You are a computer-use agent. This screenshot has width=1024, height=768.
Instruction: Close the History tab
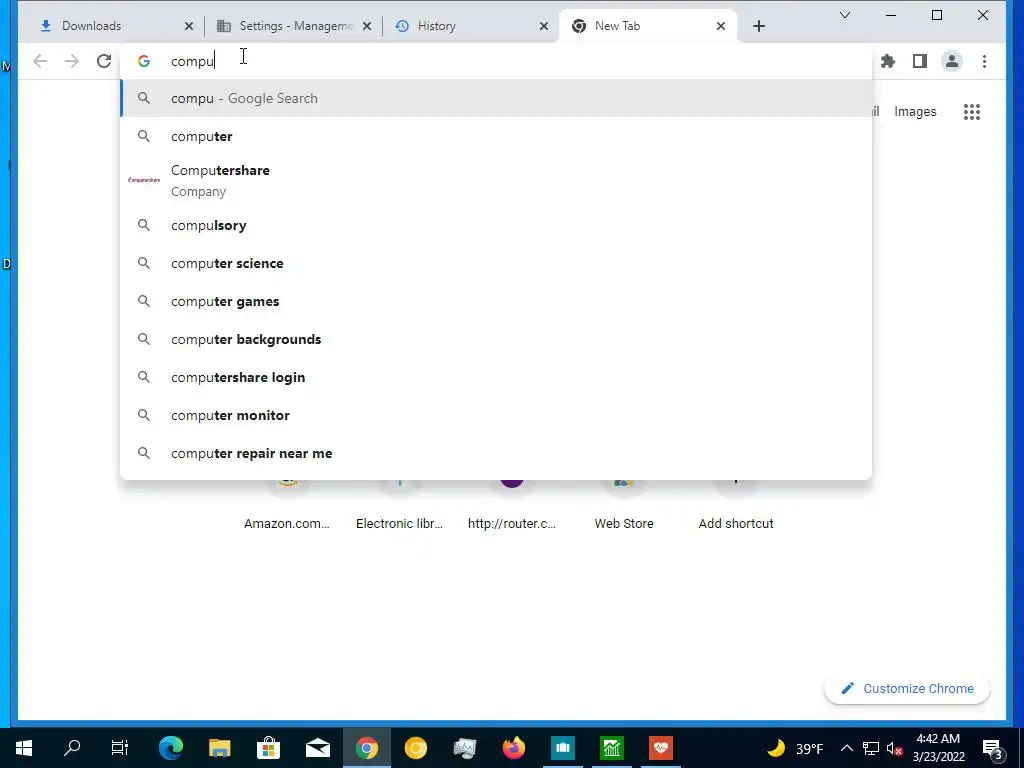[544, 26]
